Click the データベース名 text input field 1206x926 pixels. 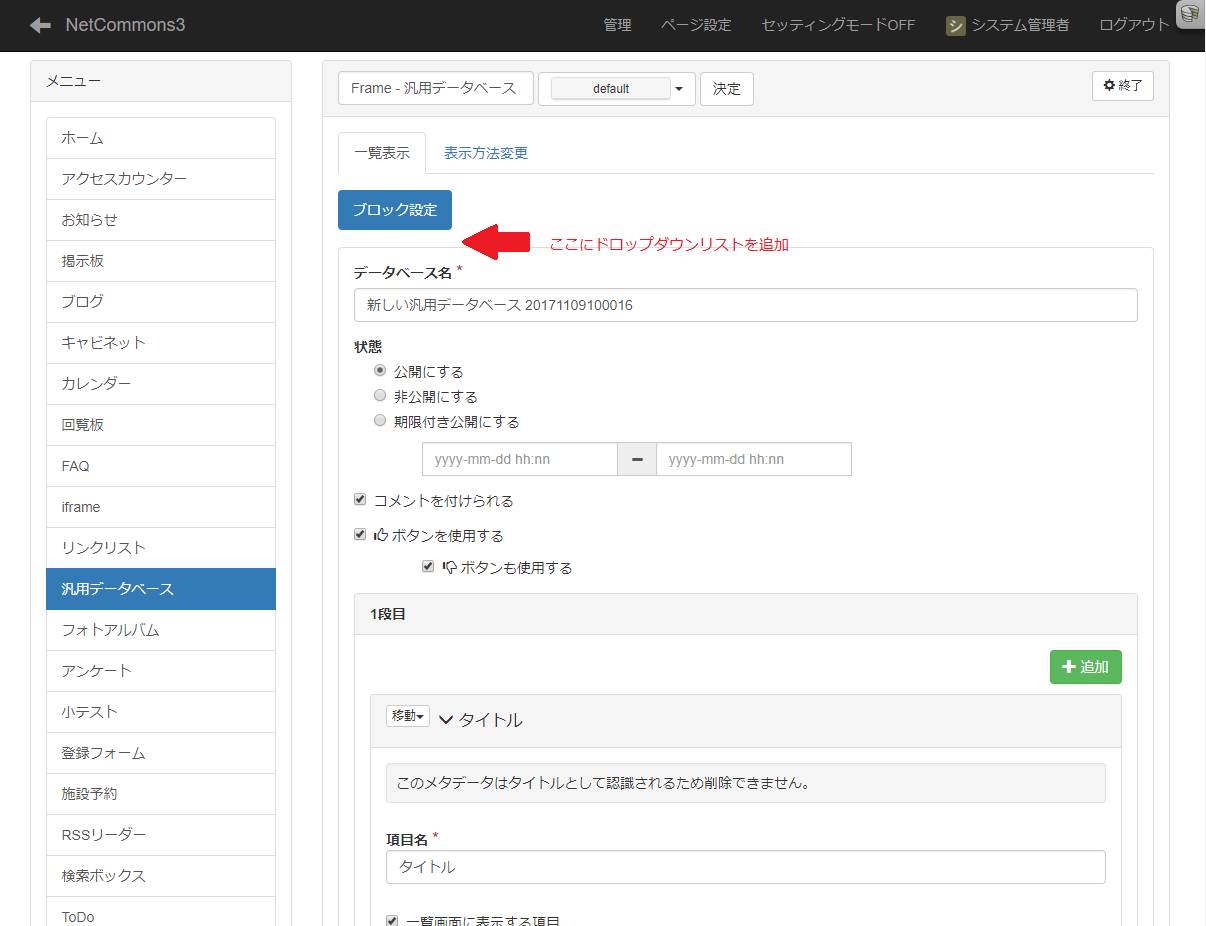click(x=745, y=305)
